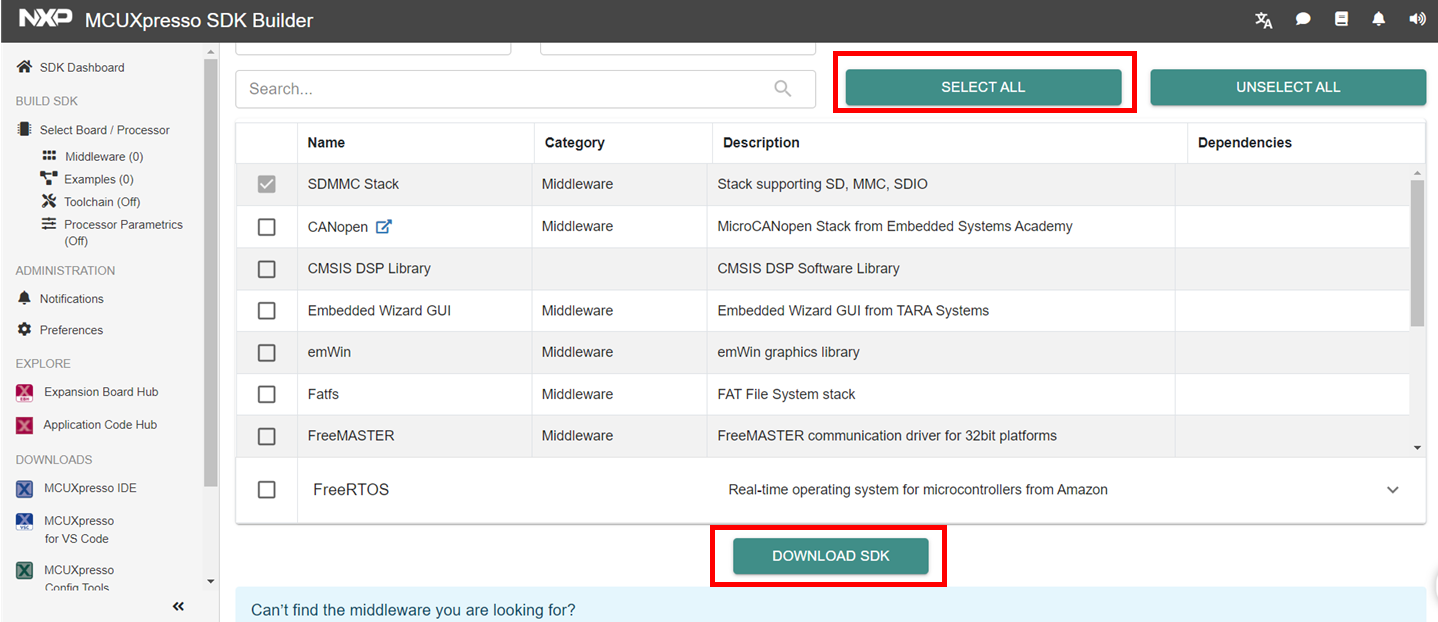Click the Category column header
Screen dimensions: 1438x622
(575, 143)
